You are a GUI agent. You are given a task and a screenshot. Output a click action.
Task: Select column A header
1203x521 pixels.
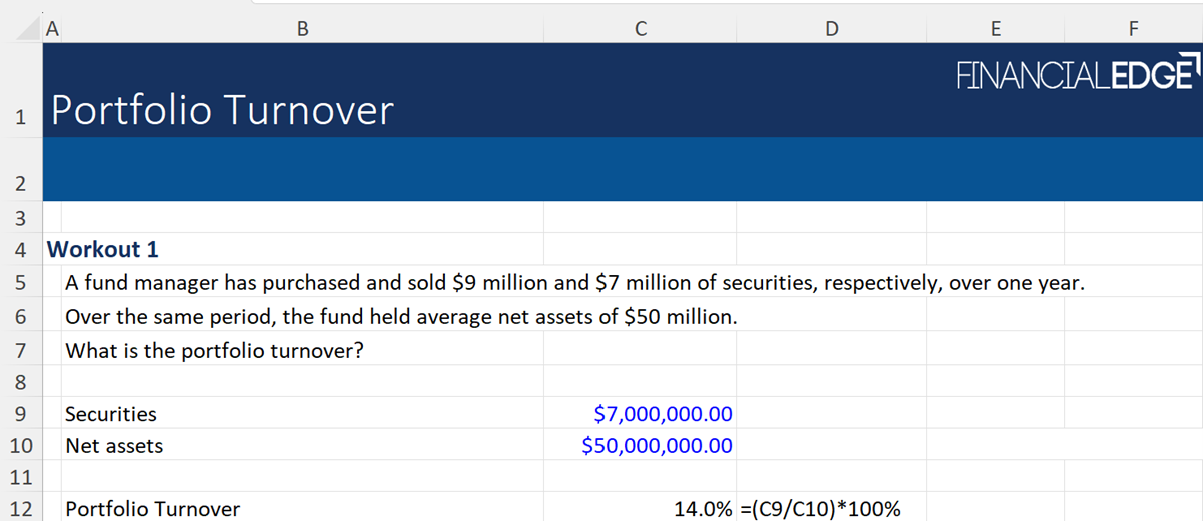pos(52,30)
